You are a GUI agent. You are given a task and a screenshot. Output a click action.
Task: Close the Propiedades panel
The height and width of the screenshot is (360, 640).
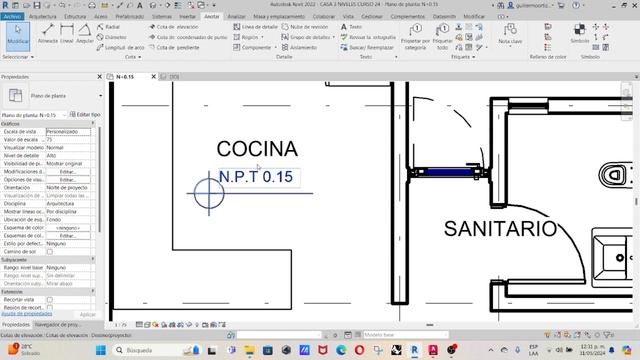click(99, 76)
